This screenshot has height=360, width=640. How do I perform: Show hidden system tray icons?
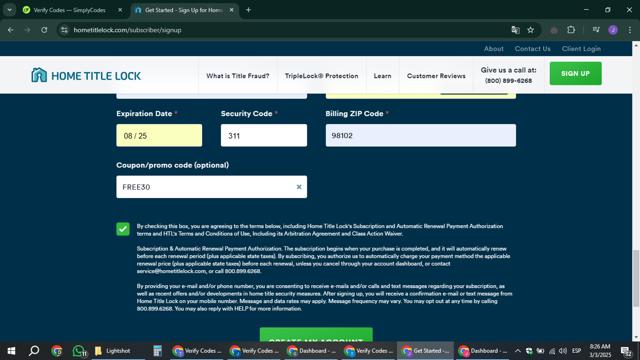click(518, 351)
